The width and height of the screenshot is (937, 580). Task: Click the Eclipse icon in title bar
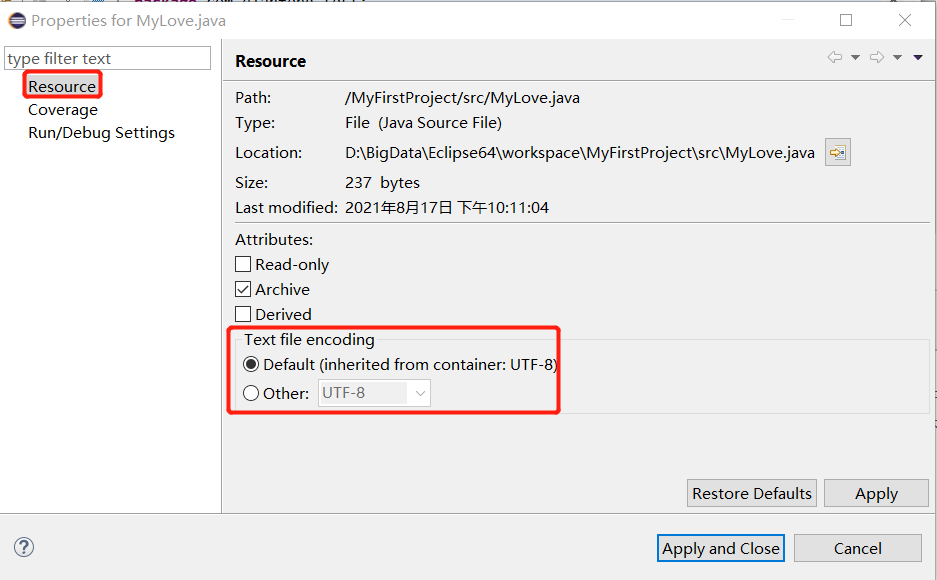(x=17, y=20)
